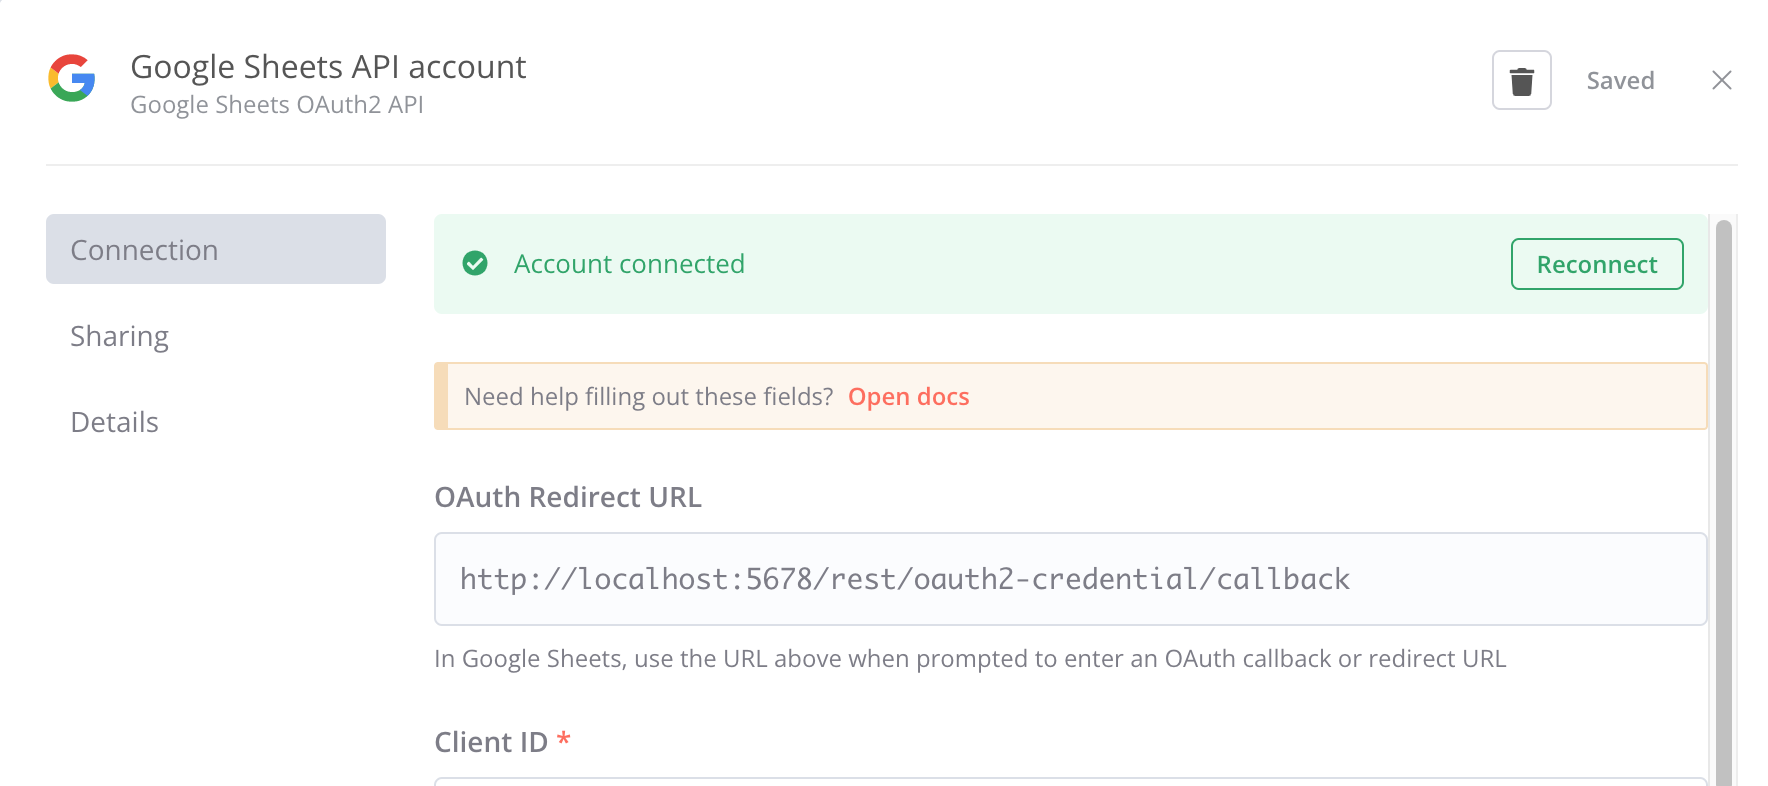1768x786 pixels.
Task: Follow the Open docs link
Action: (x=908, y=397)
